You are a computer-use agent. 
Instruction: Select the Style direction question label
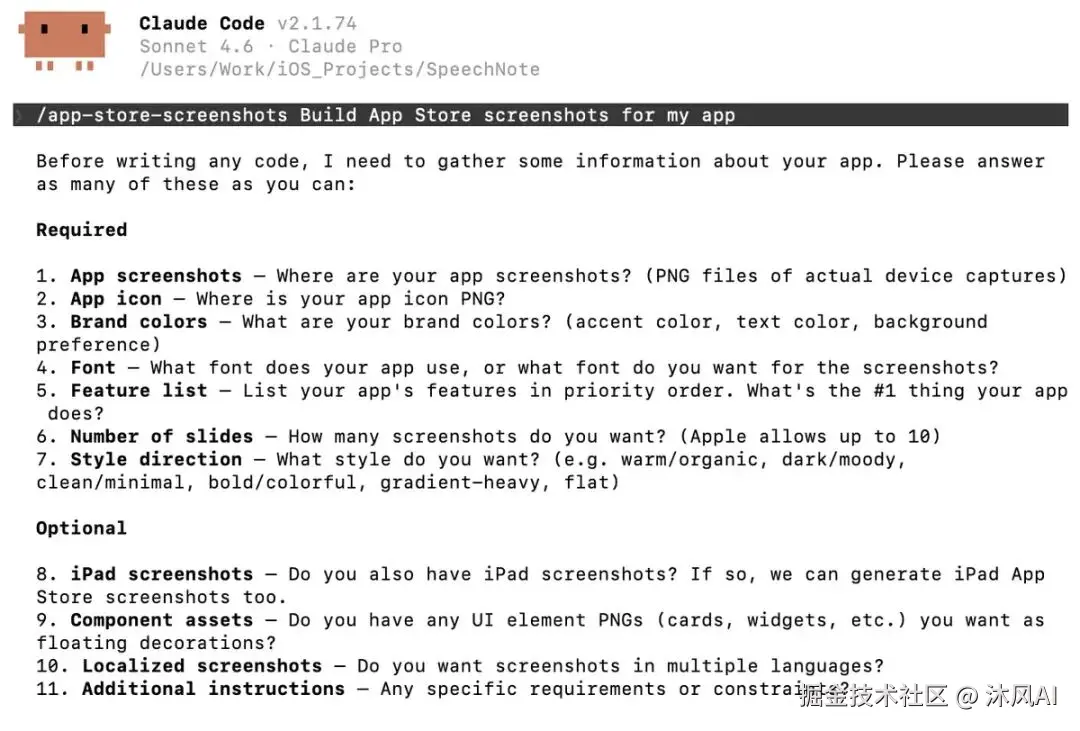[155, 460]
